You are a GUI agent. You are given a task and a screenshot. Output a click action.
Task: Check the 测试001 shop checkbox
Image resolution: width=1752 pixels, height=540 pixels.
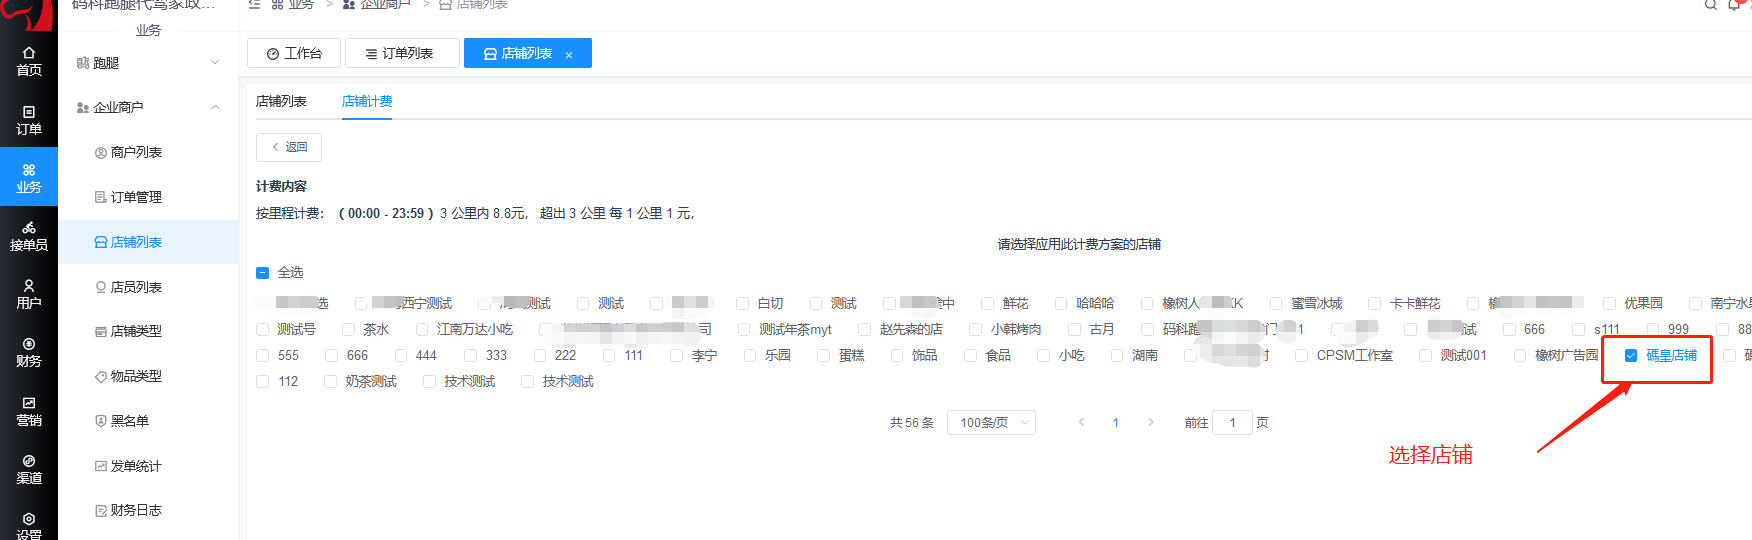[1426, 355]
